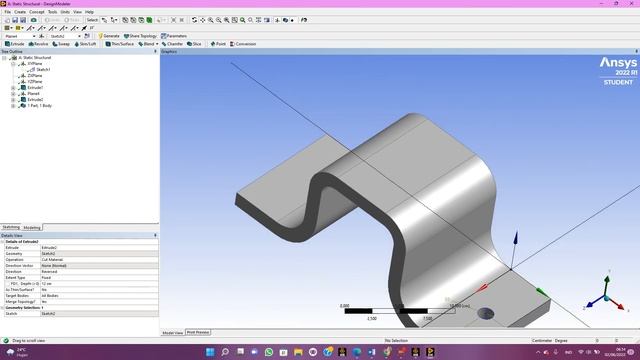Click the Direction value Reversed
Viewport: 640px width, 360px height.
[99, 272]
